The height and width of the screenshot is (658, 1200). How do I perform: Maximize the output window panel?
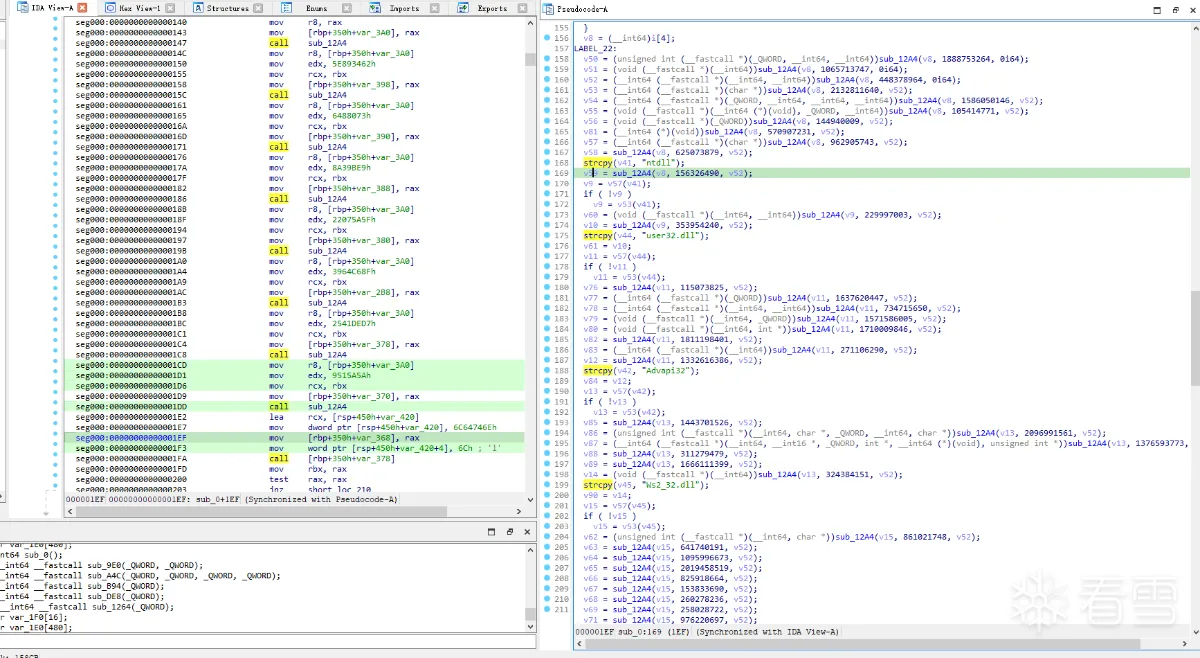tap(491, 531)
